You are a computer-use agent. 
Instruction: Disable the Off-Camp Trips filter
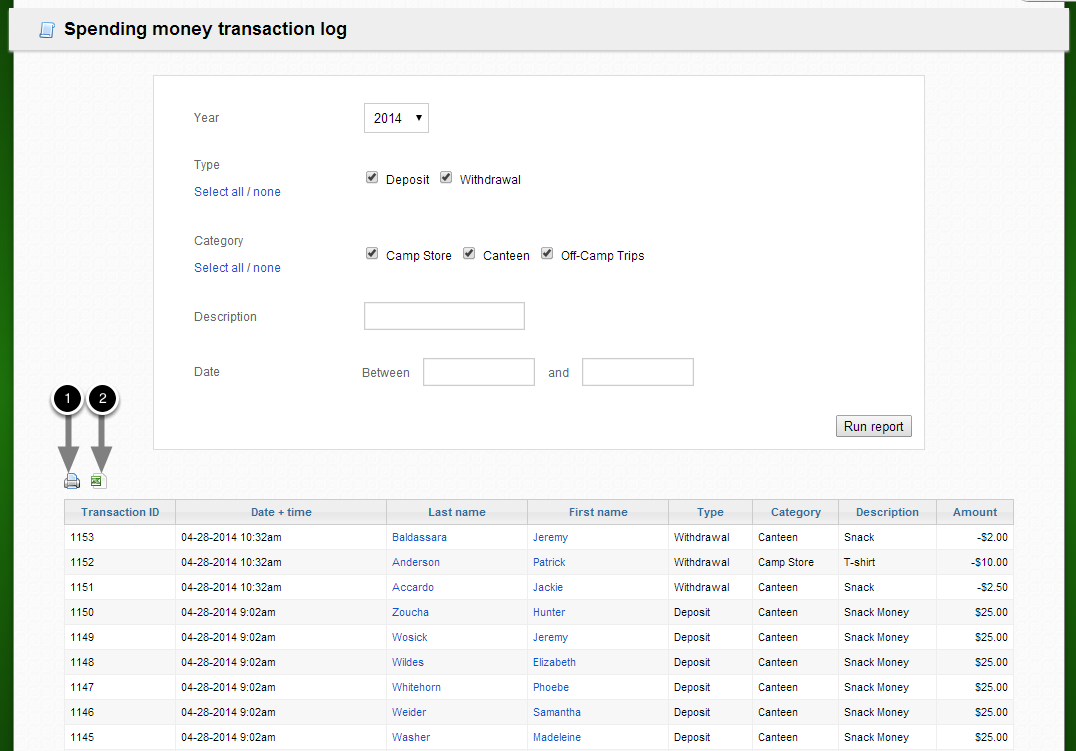pos(546,253)
